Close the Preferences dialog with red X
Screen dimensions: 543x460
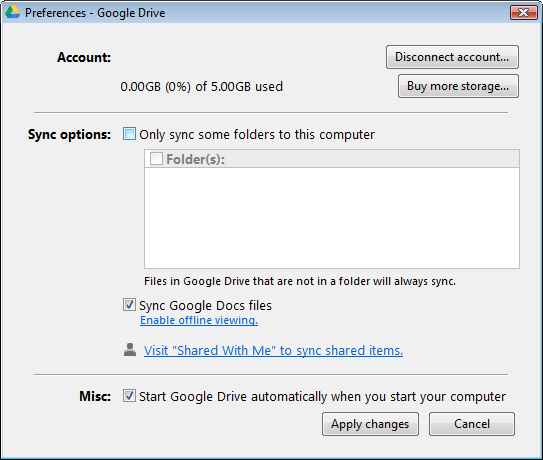tap(523, 12)
